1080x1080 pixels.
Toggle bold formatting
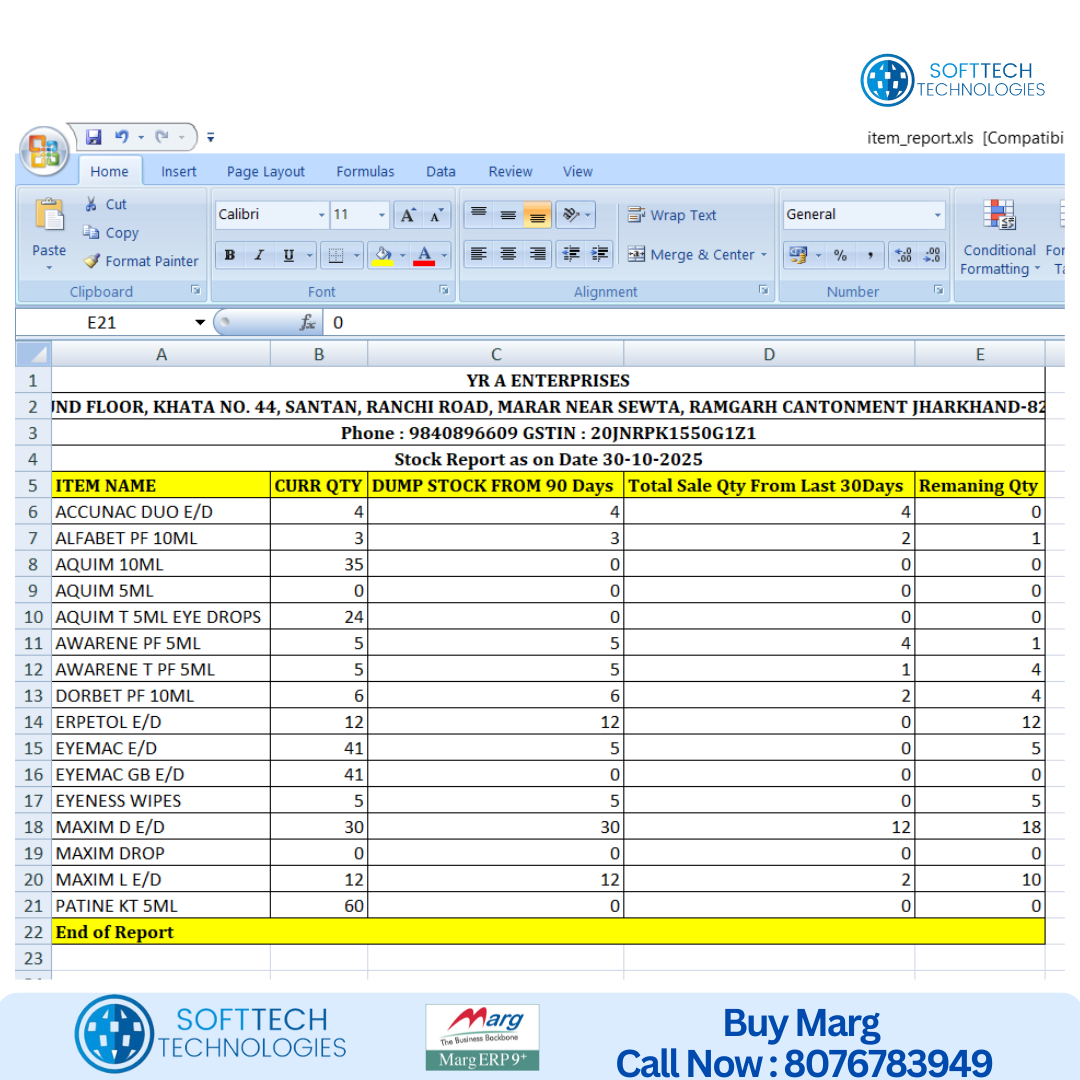coord(230,255)
